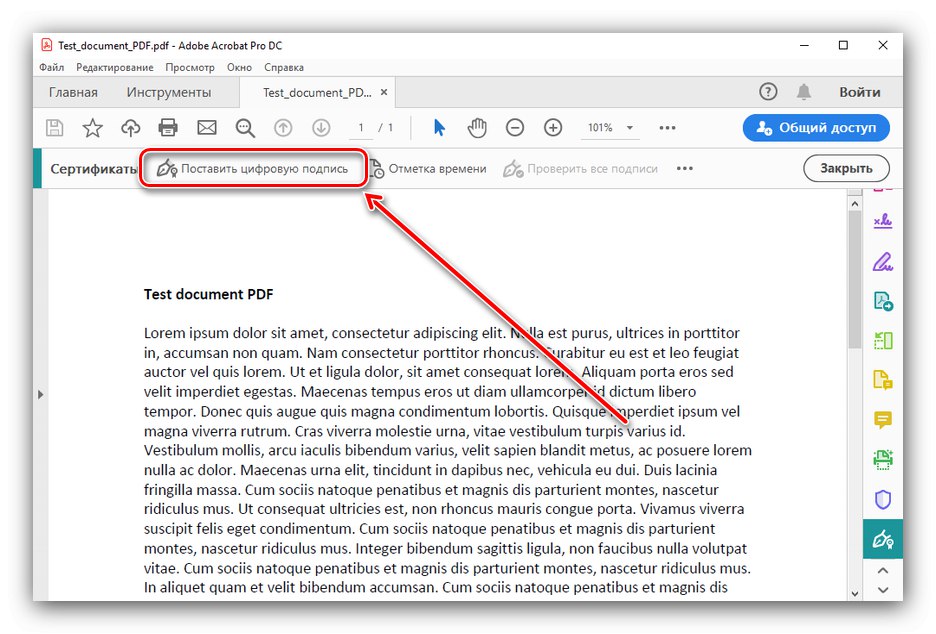Image resolution: width=936 pixels, height=634 pixels.
Task: Open Organize Pages tool in sidebar
Action: 883,340
